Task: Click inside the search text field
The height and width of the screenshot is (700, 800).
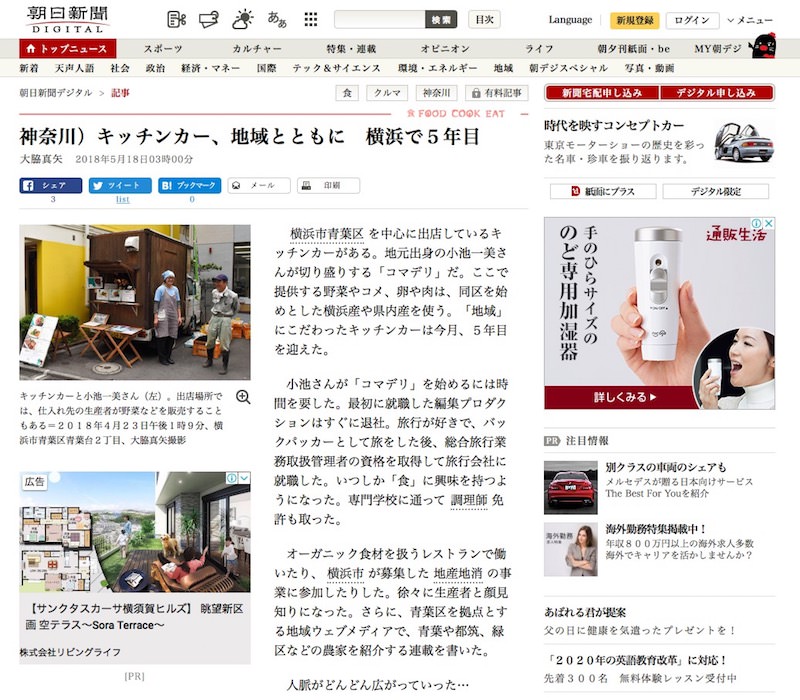Action: tap(378, 19)
